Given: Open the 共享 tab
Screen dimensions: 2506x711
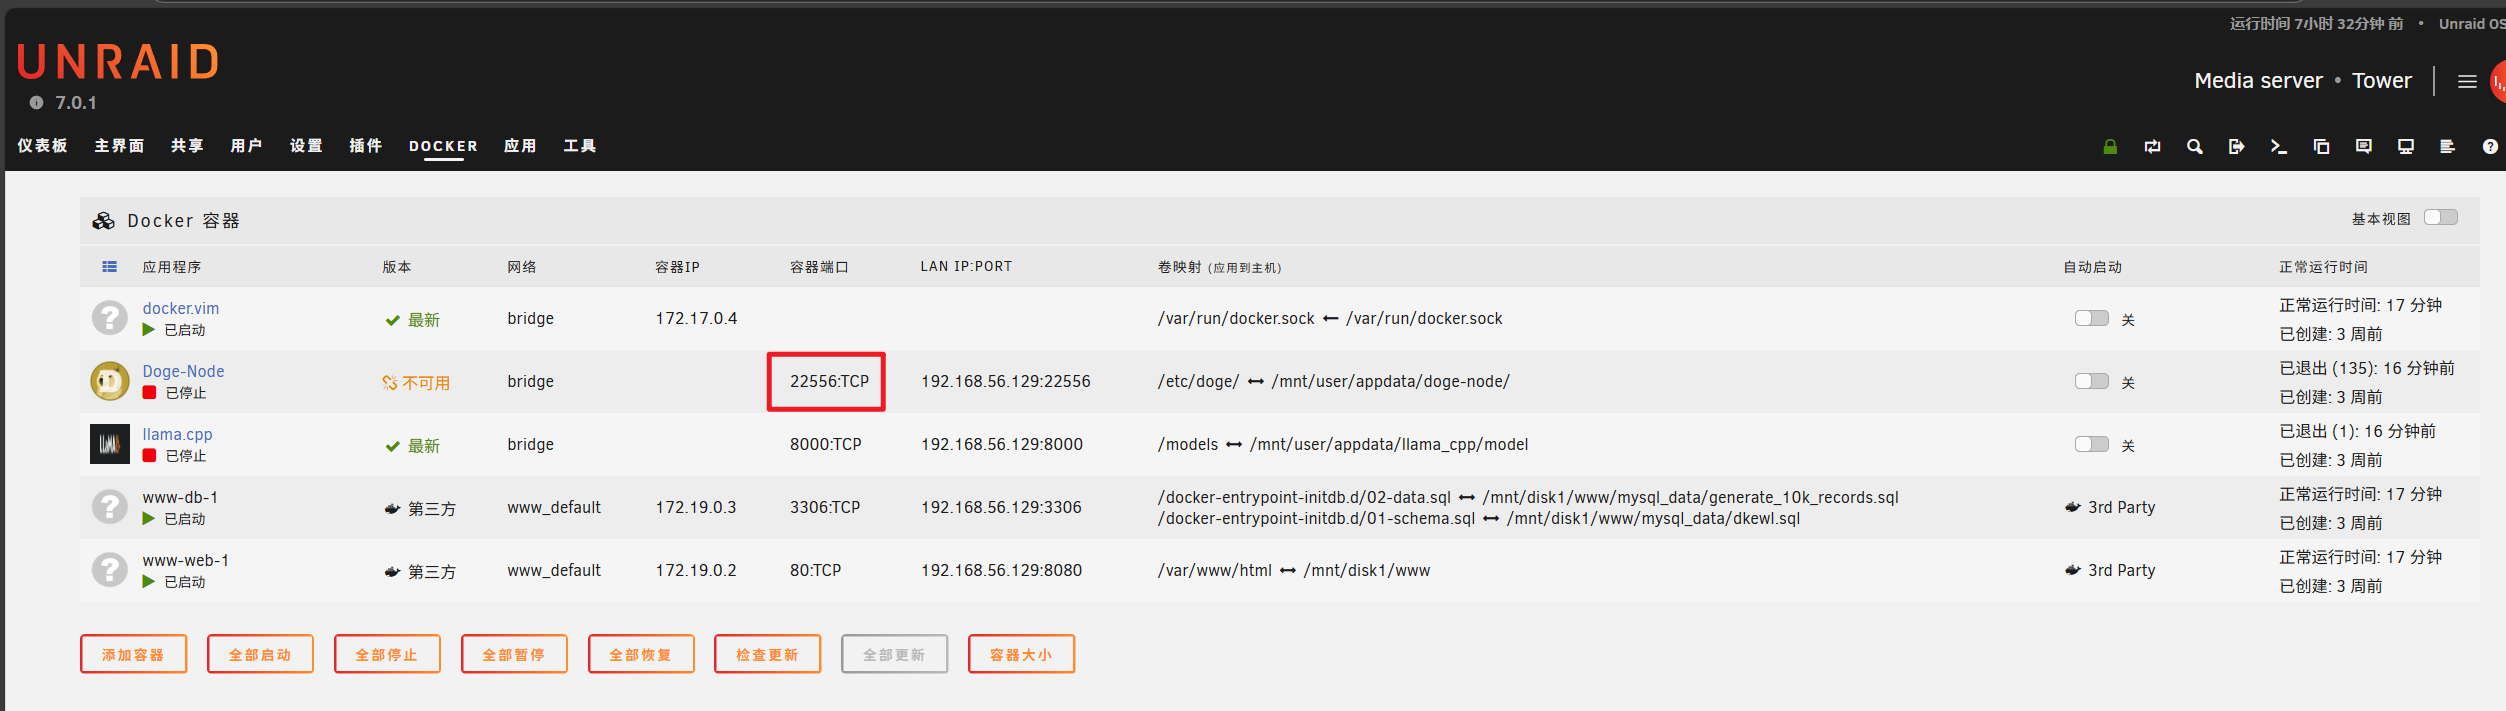Looking at the screenshot, I should click(x=187, y=146).
